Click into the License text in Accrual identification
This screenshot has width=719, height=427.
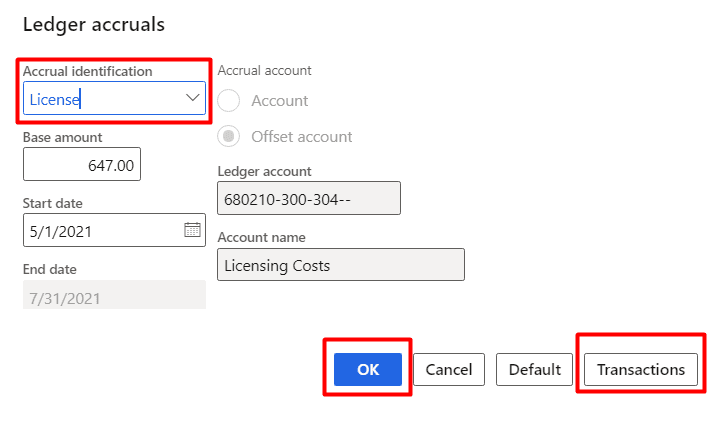click(55, 99)
